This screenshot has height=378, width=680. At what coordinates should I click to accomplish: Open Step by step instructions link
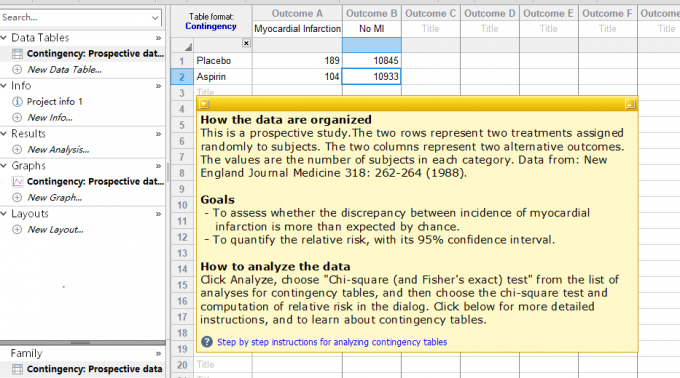(332, 342)
